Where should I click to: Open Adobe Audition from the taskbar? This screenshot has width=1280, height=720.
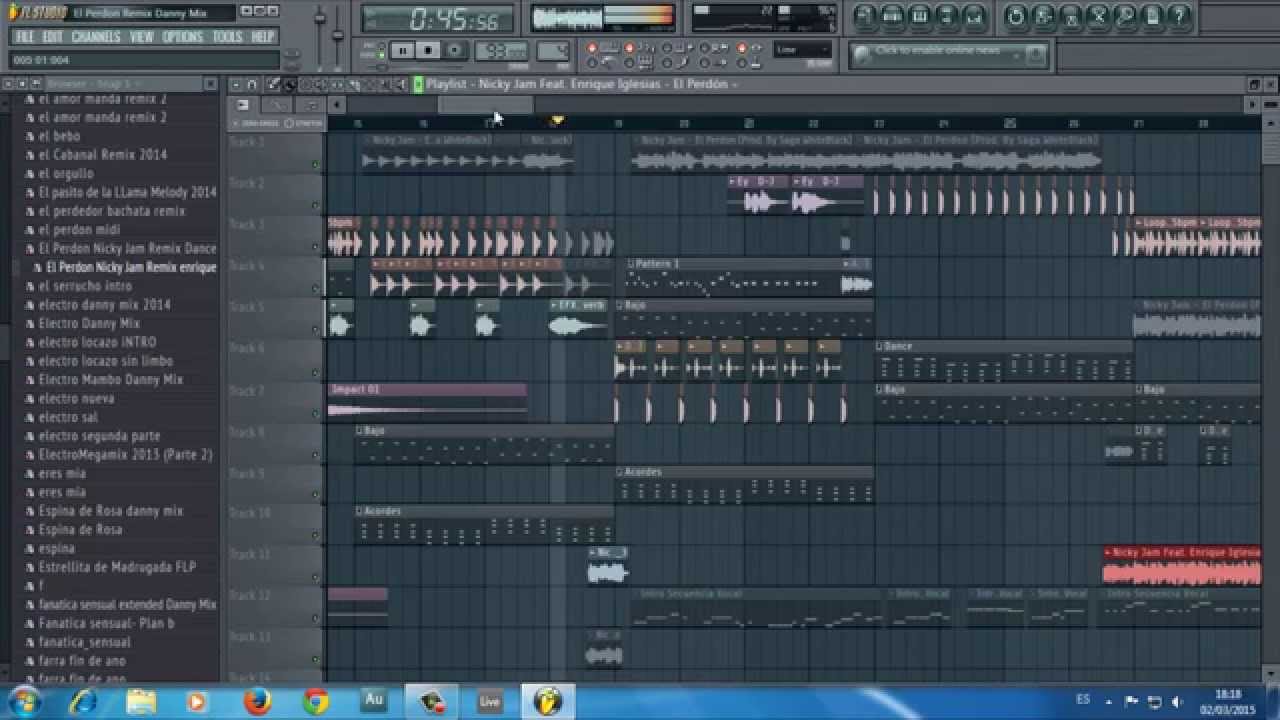(374, 701)
